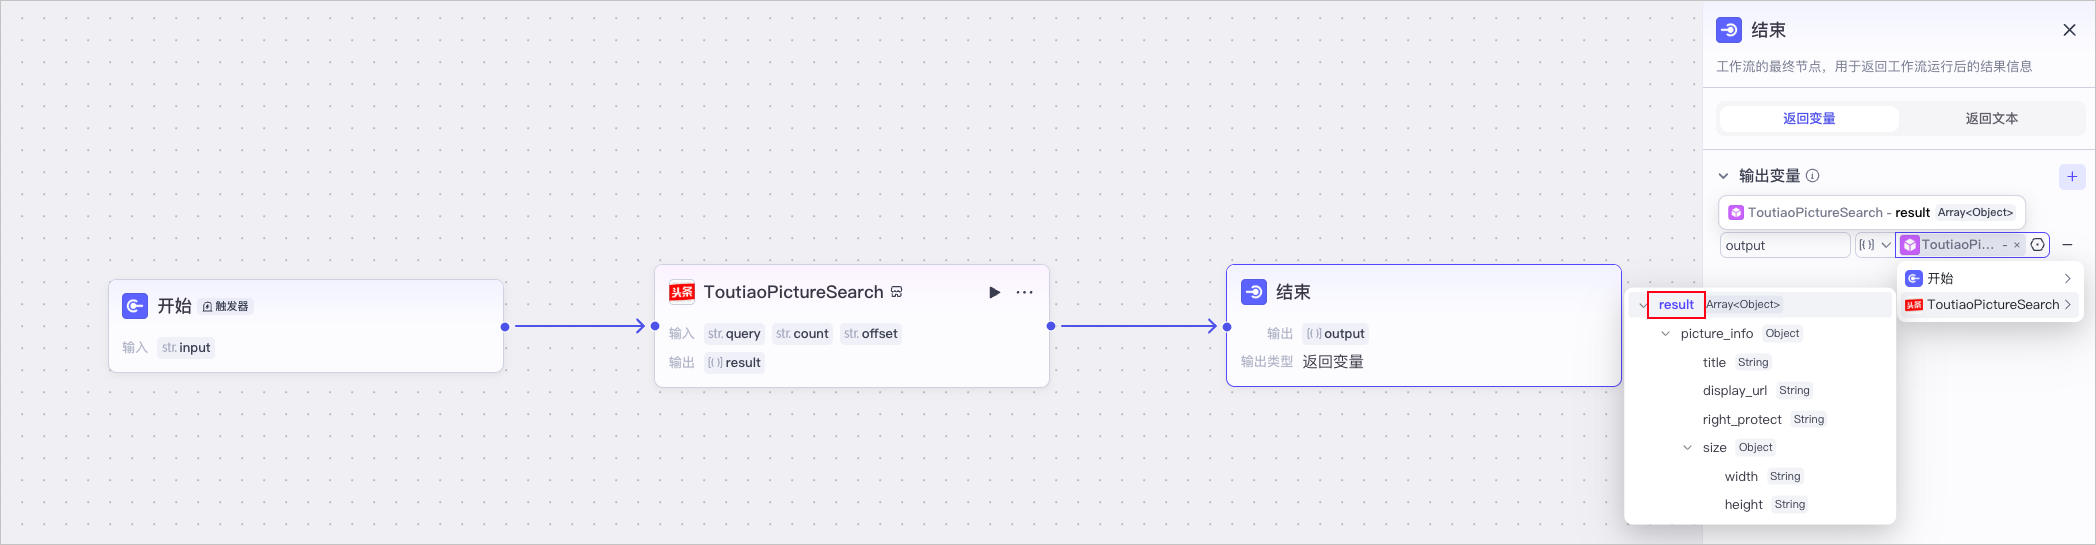
Task: Click the count parameter on ToutiaoPictureSearch node
Action: coord(802,334)
